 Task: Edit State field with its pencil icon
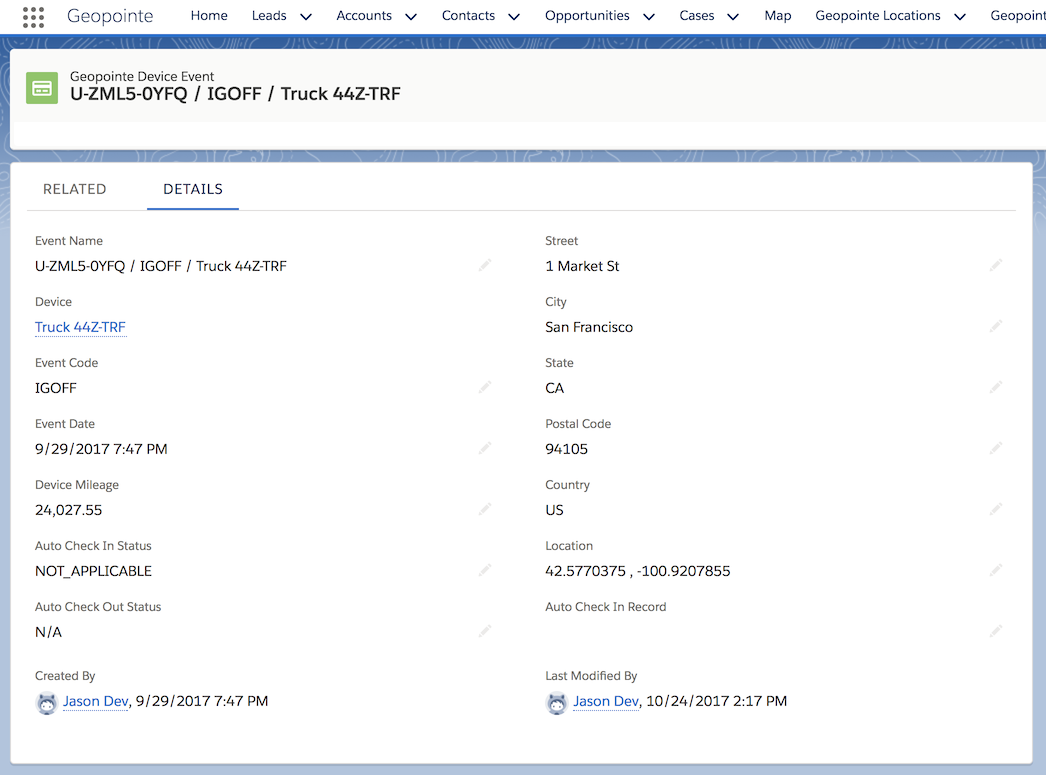(x=996, y=388)
